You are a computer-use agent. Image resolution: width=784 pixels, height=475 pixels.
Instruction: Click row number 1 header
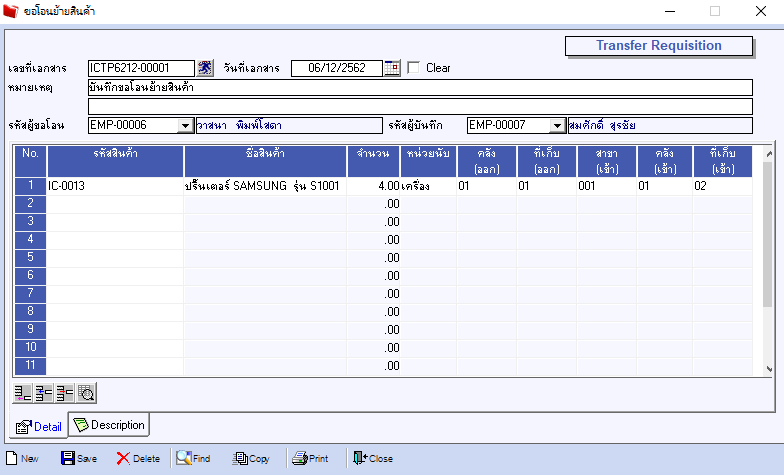coord(30,186)
